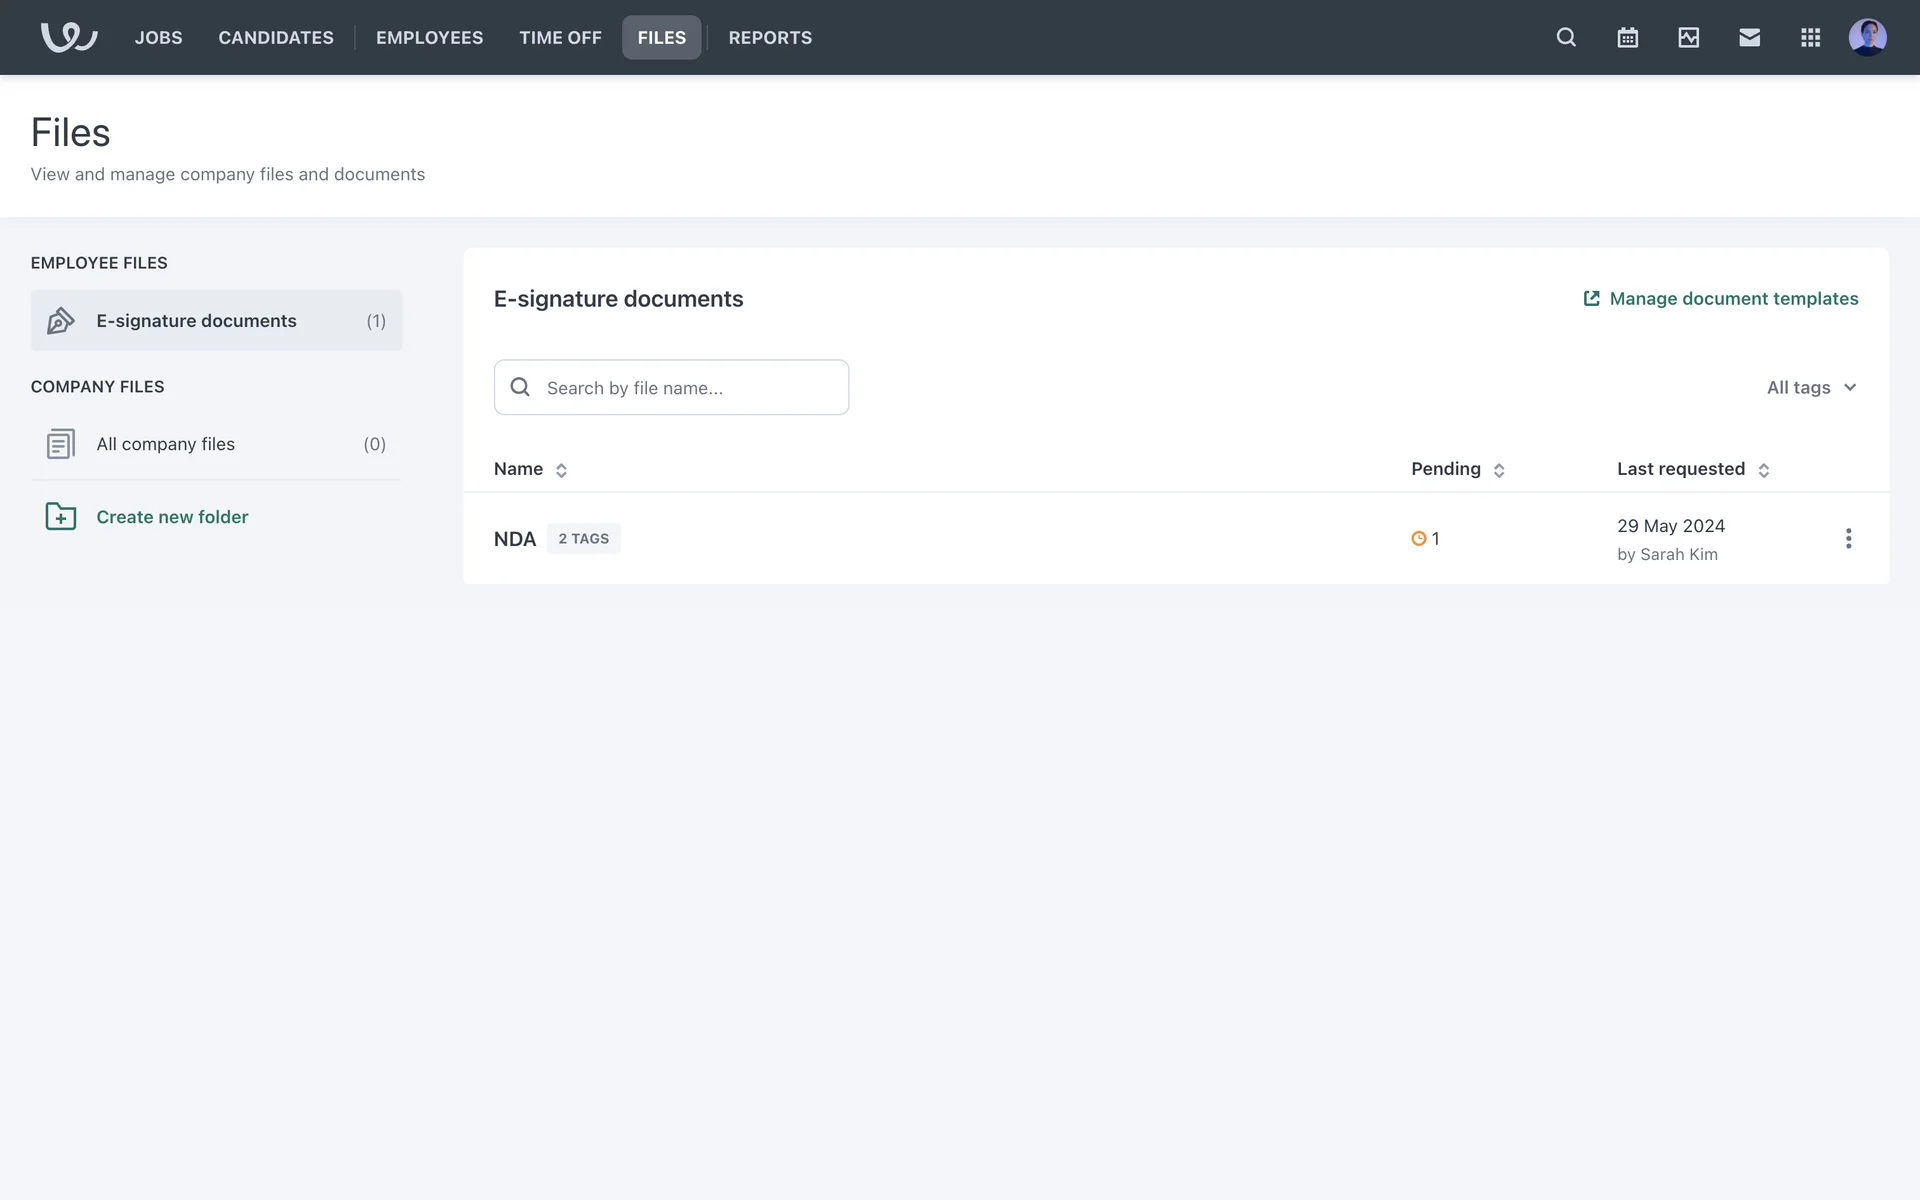Open the calendar icon in header
This screenshot has width=1920, height=1200.
coord(1627,37)
